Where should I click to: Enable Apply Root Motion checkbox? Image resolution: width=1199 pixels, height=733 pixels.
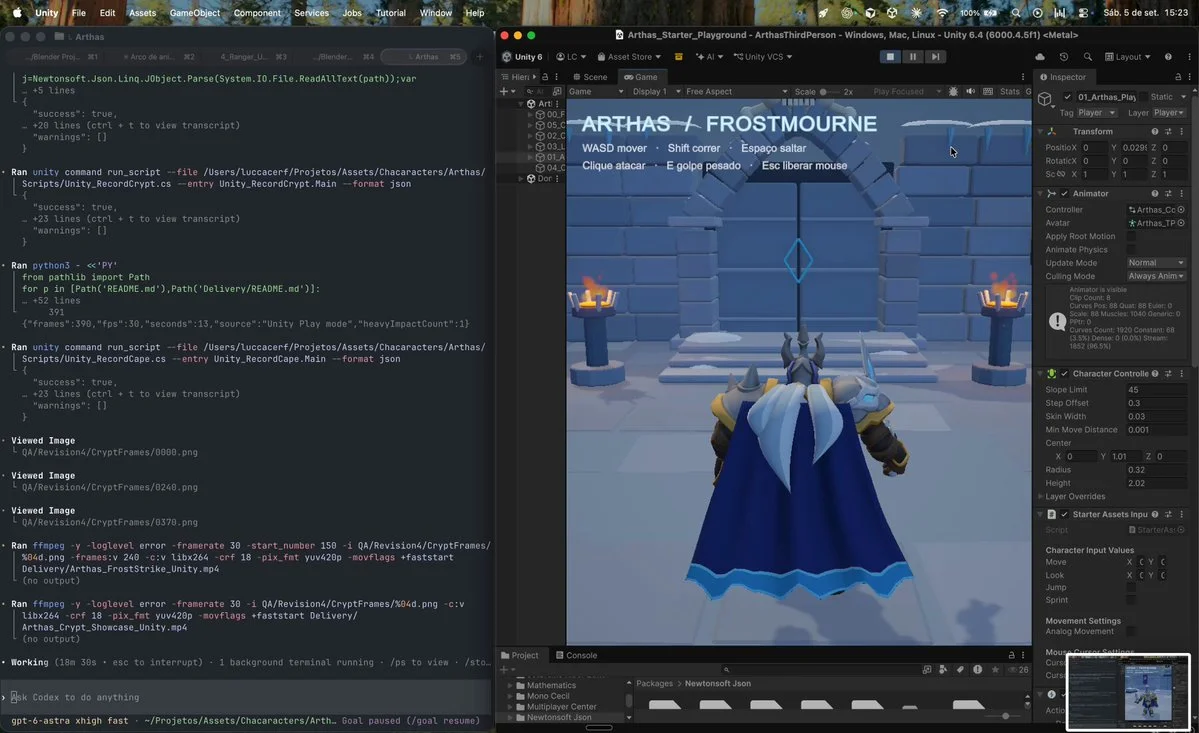pyautogui.click(x=1131, y=236)
